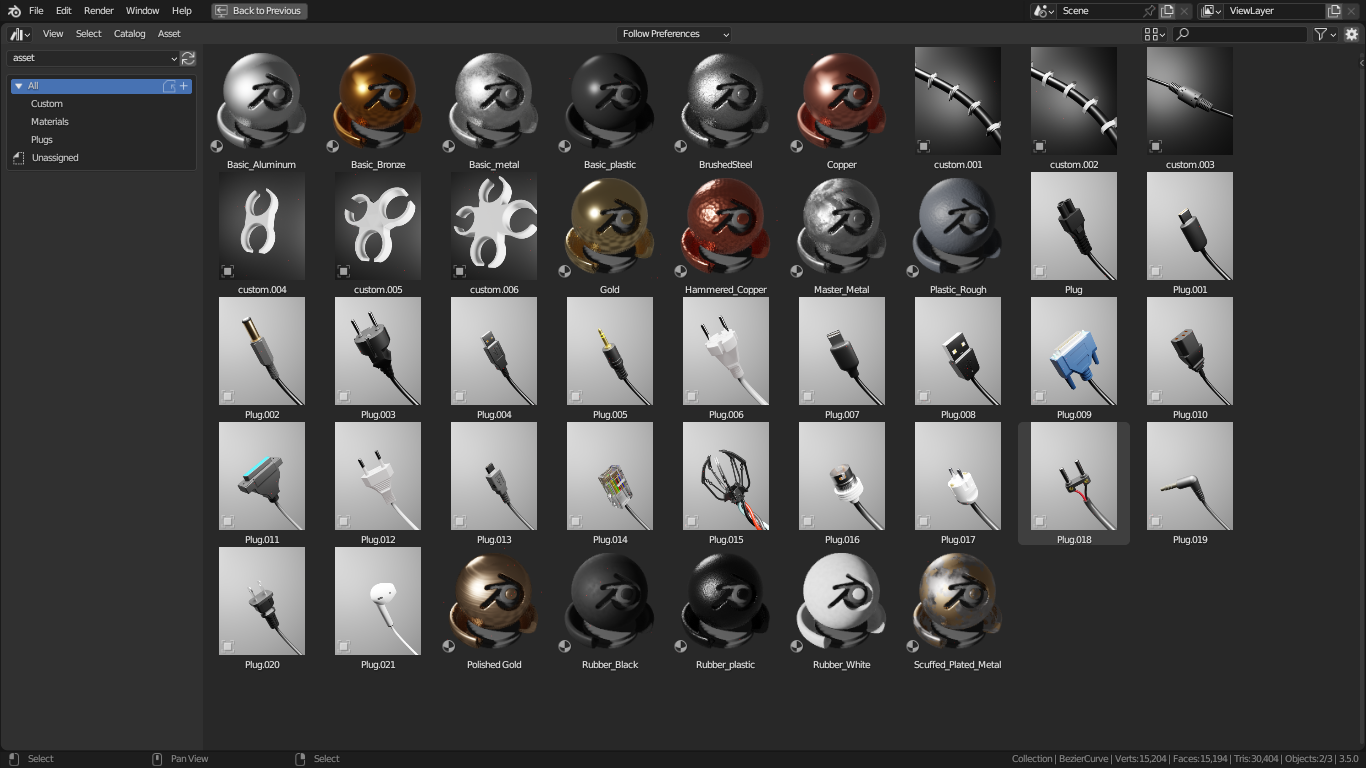Select the Materials catalog
Image resolution: width=1366 pixels, height=768 pixels.
(x=49, y=122)
